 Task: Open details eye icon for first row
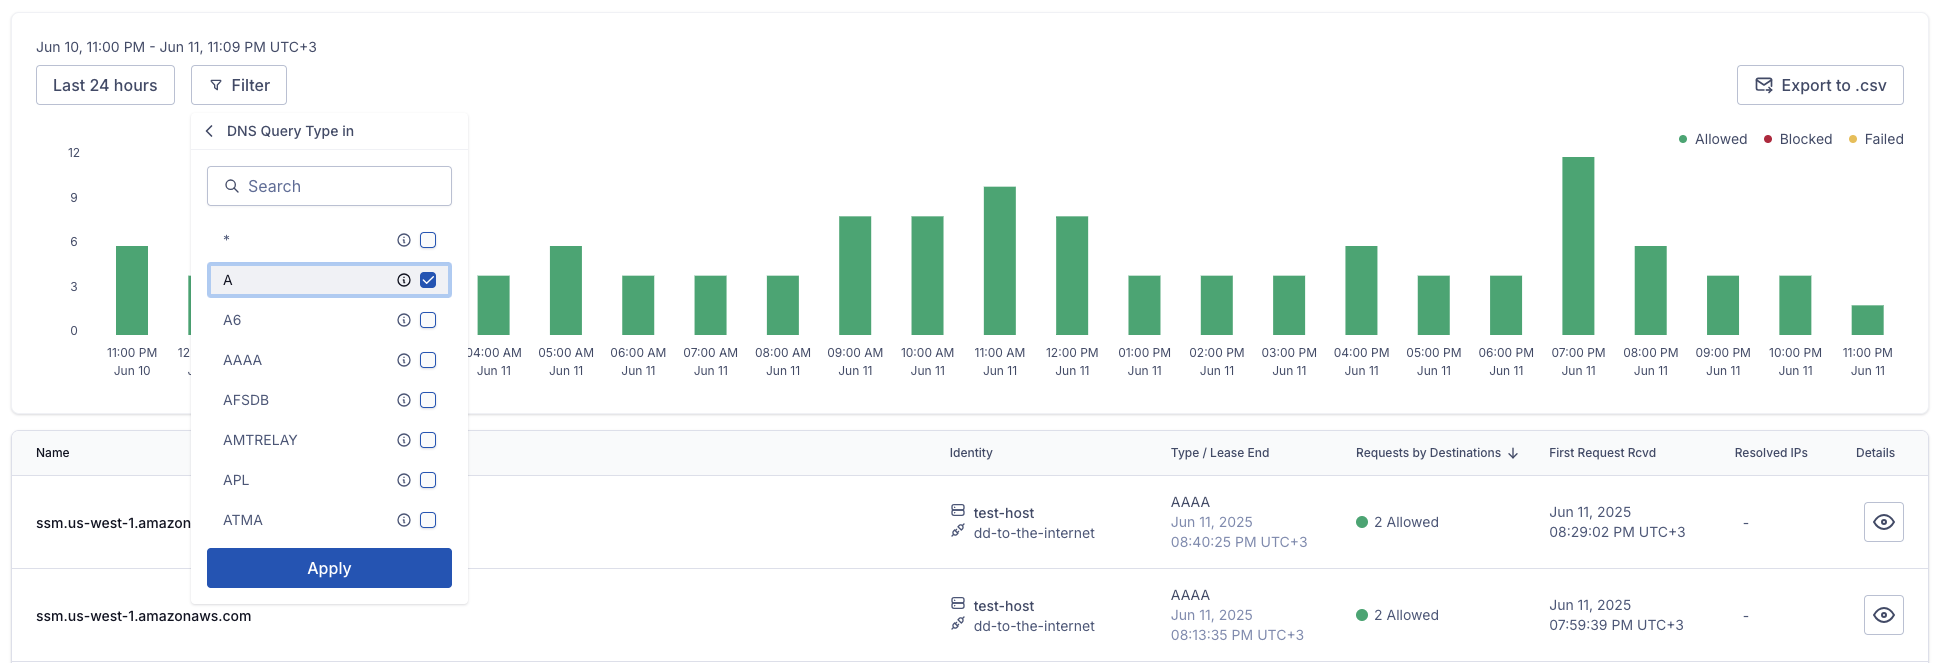coord(1883,522)
